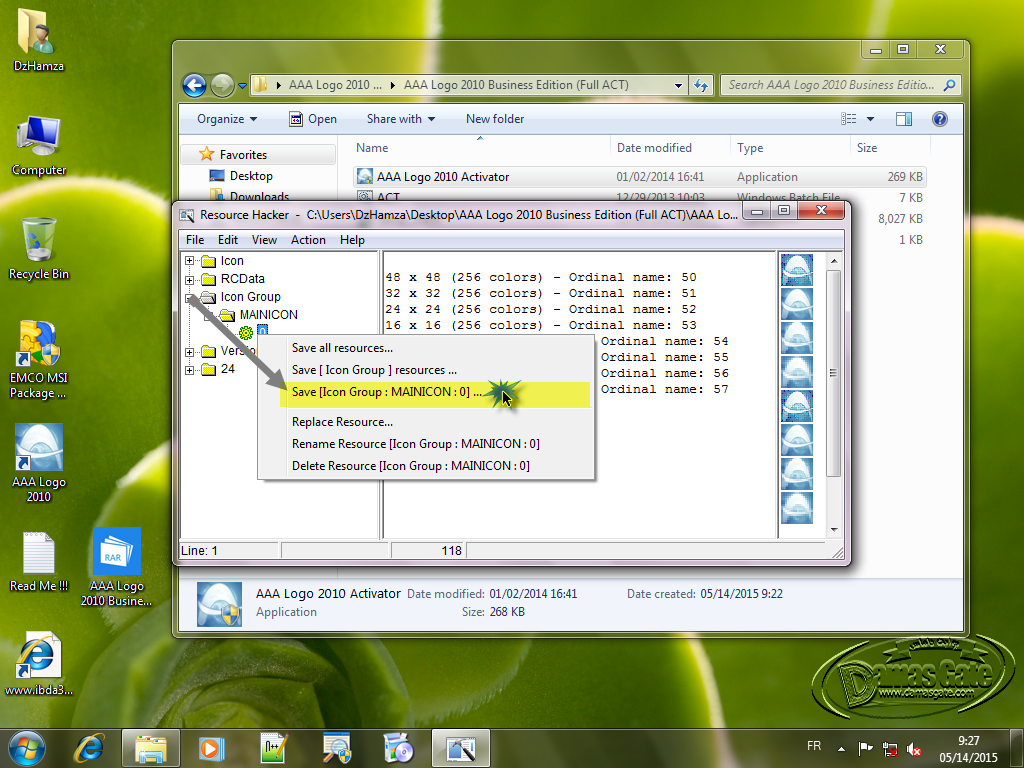Show hidden tray icons arrow
Viewport: 1024px width, 768px height.
[841, 749]
